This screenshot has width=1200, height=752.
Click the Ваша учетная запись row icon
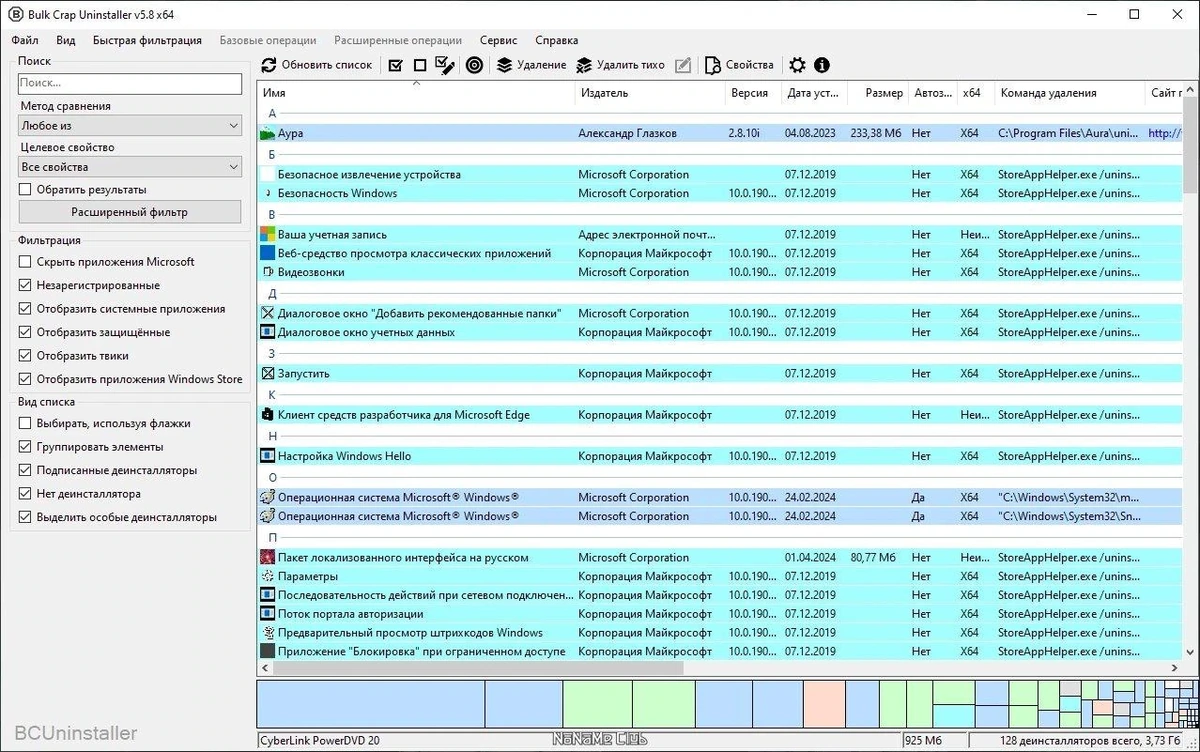tap(267, 234)
